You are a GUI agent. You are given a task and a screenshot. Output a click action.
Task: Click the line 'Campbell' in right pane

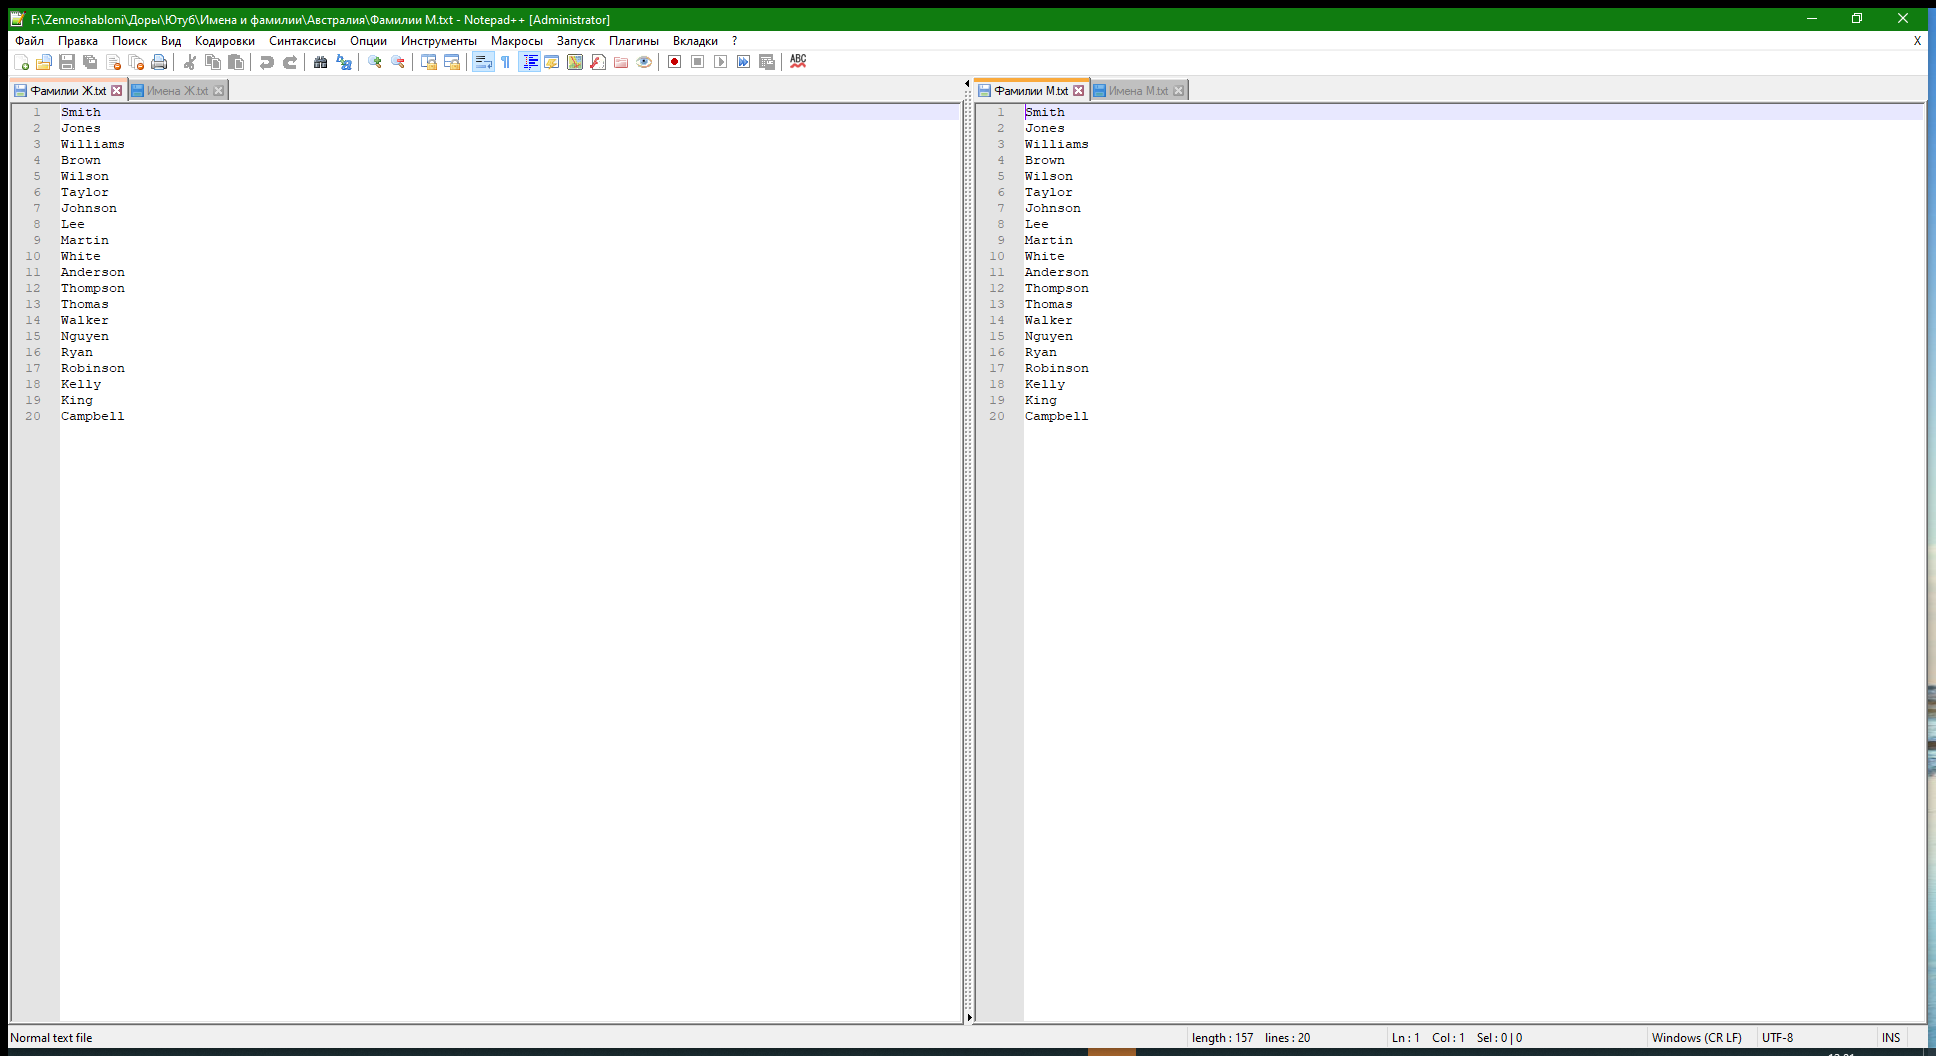click(x=1056, y=416)
